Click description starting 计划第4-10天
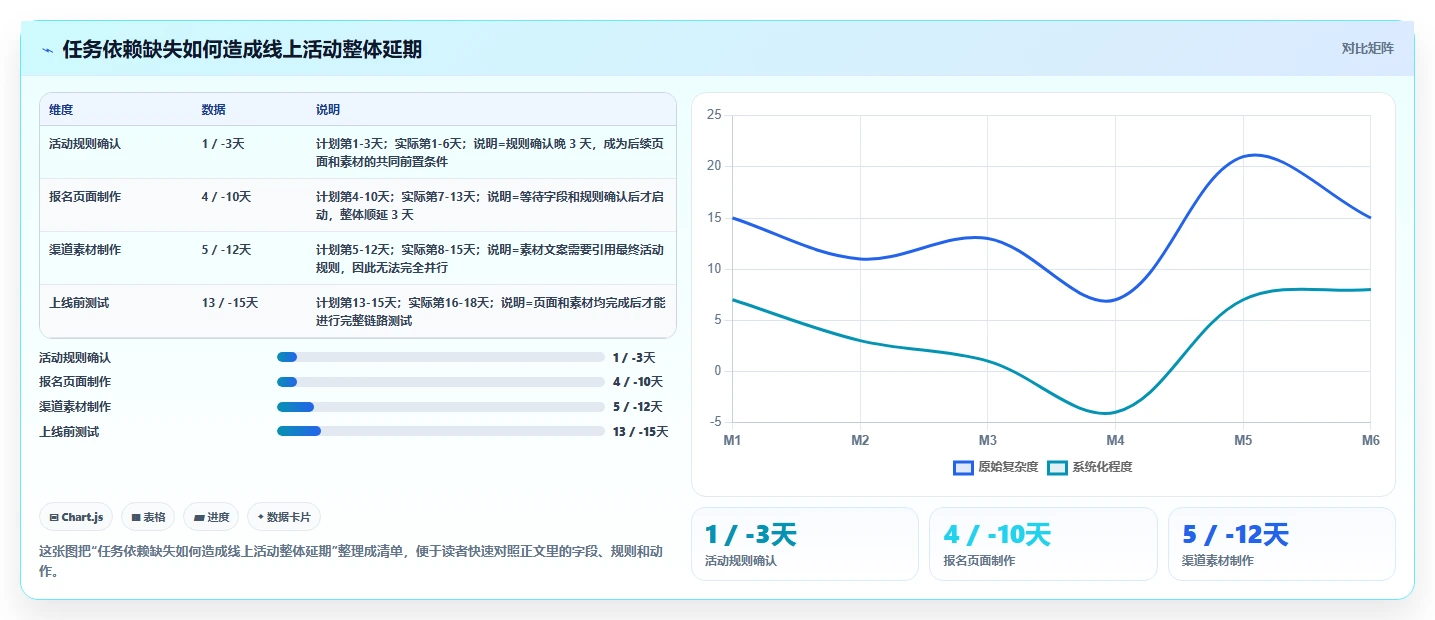 pyautogui.click(x=490, y=205)
